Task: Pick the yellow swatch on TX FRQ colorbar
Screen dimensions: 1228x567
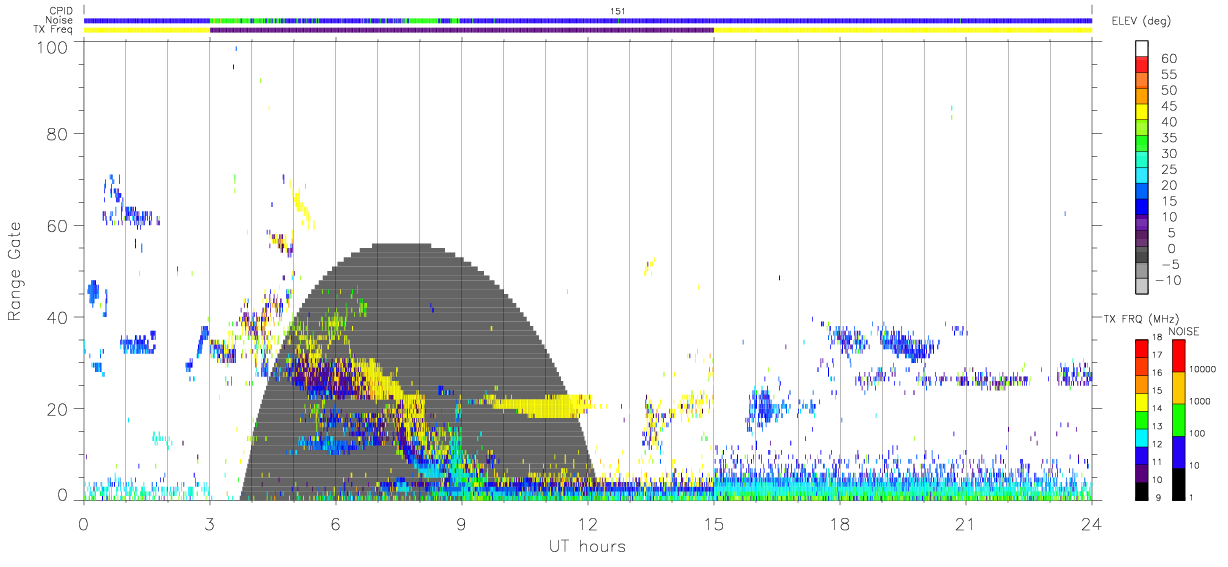Action: [1141, 402]
